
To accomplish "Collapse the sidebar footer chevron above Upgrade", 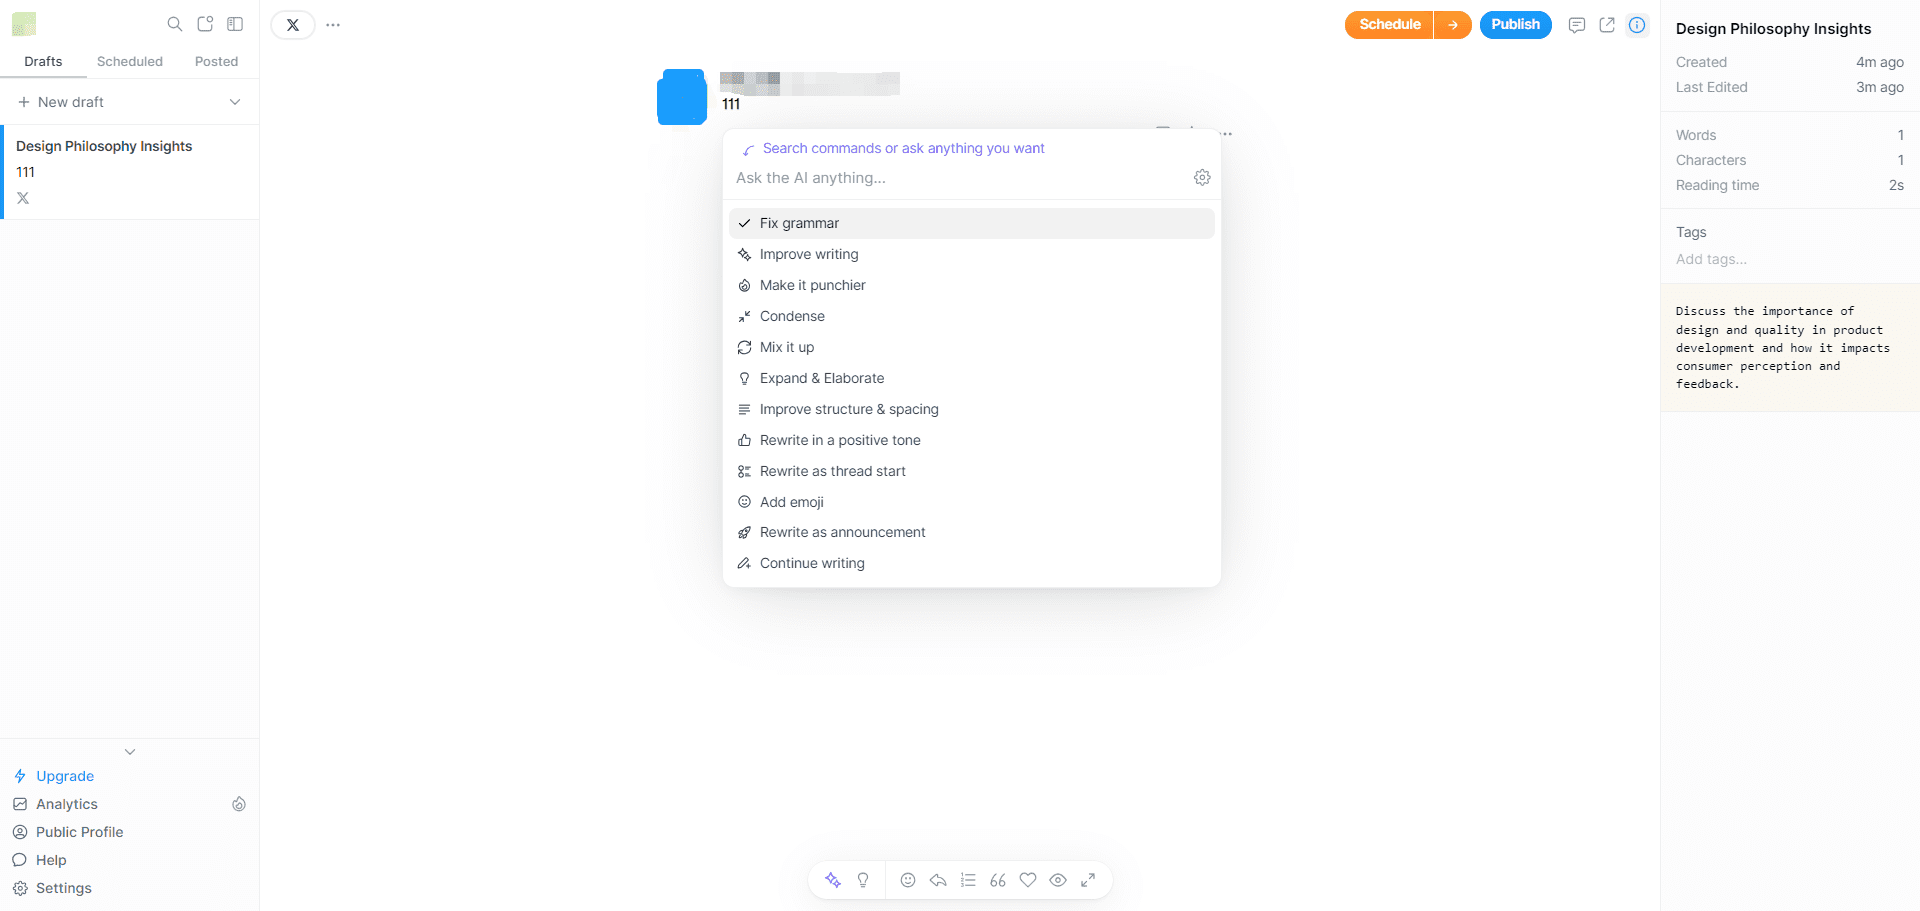I will click(x=130, y=751).
